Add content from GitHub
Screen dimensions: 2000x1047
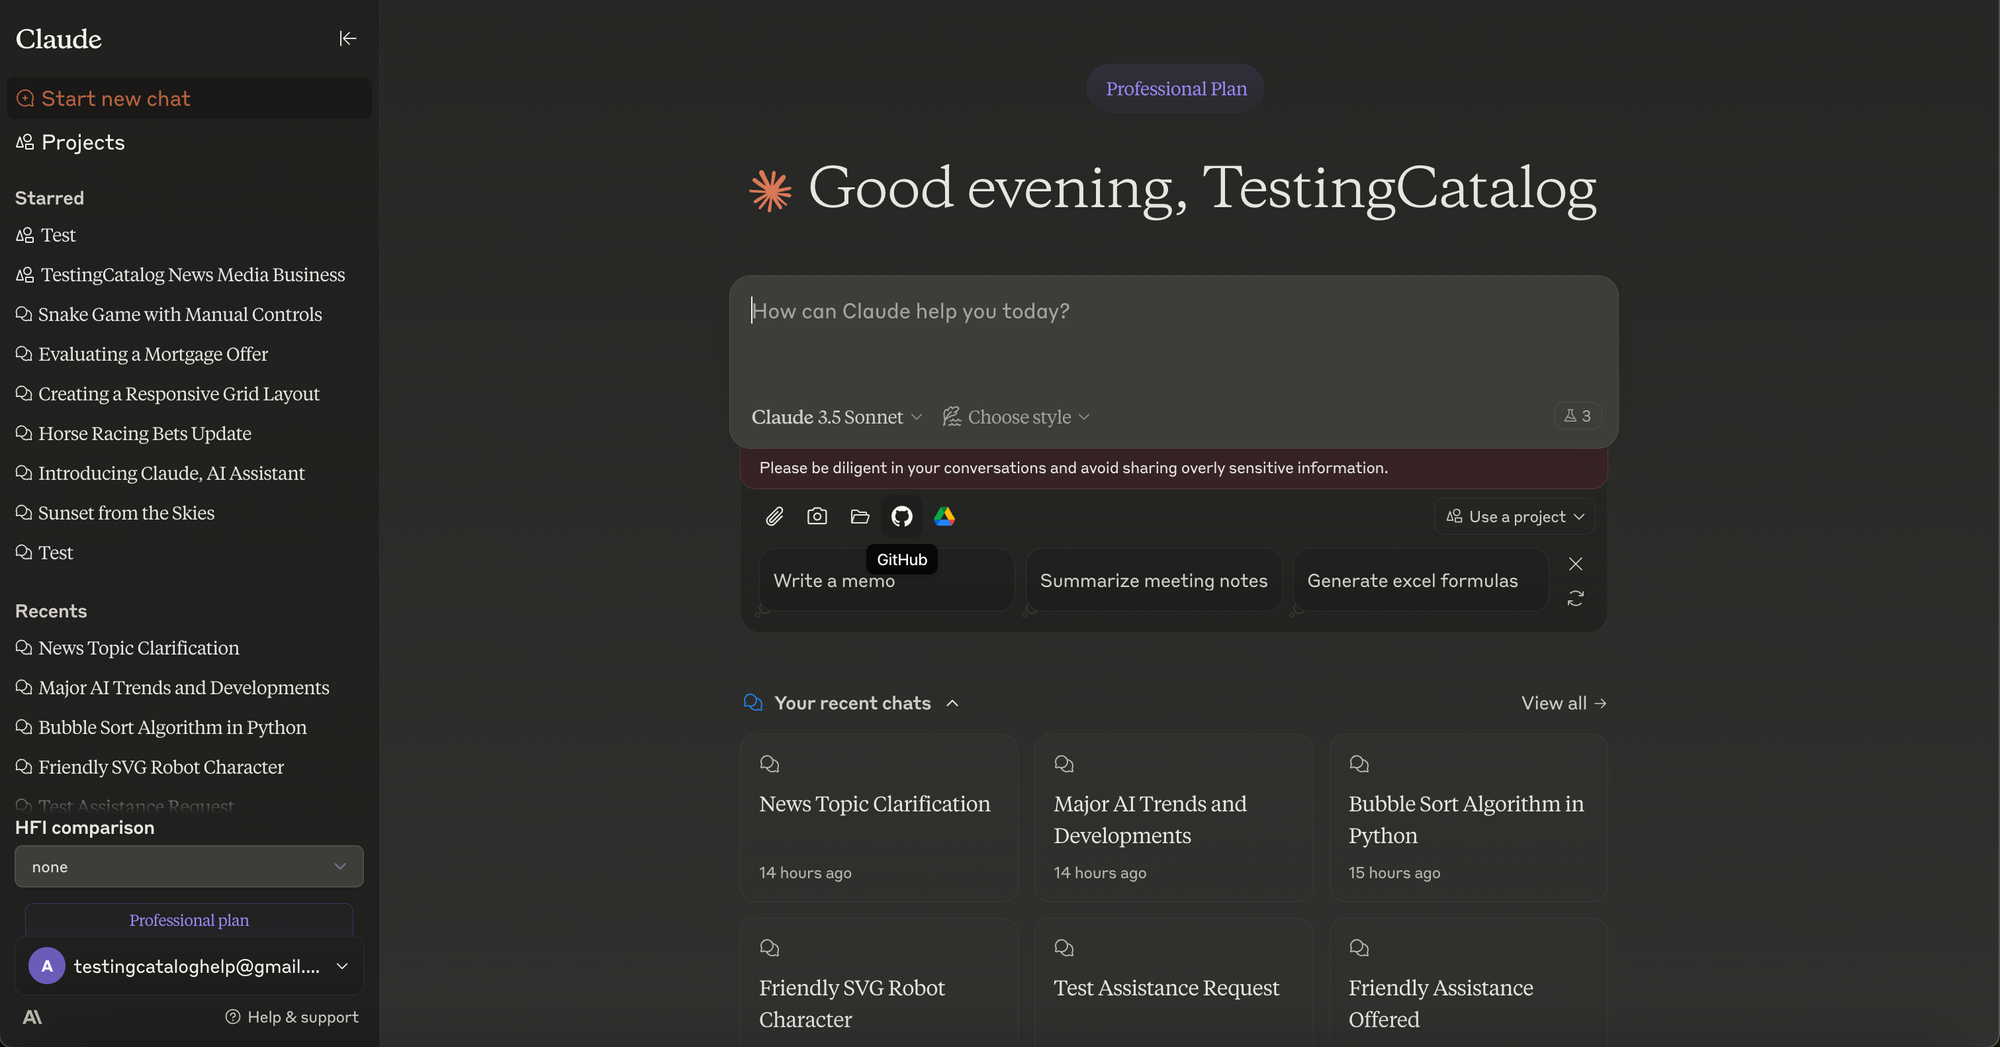[x=902, y=517]
